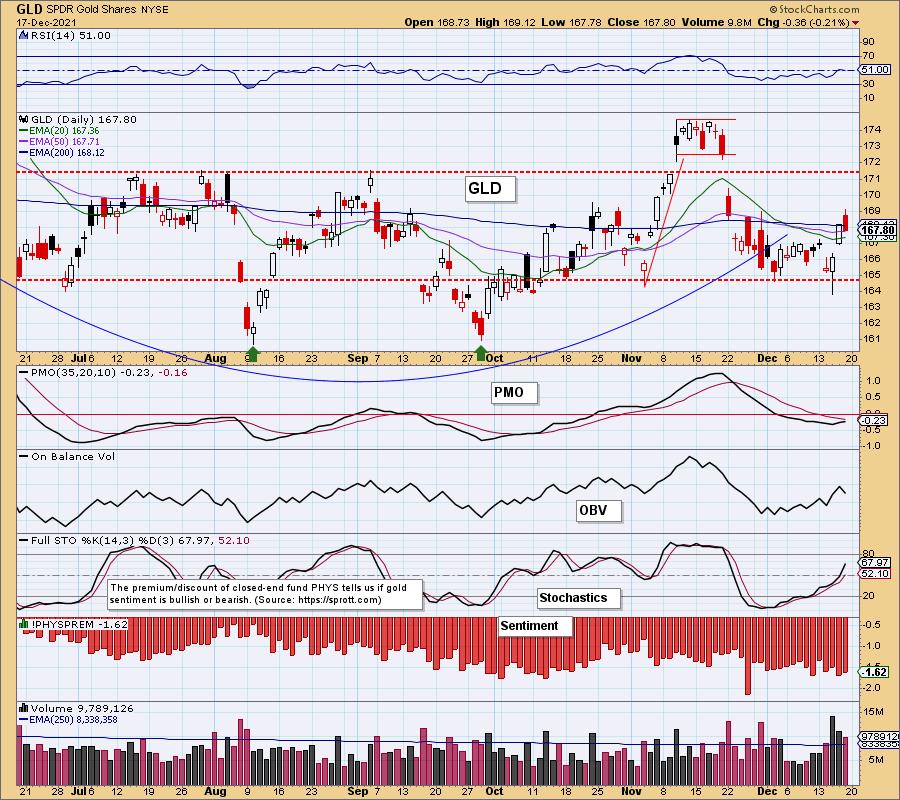Click the RSI(14) 51.00 legend
900x800 pixels.
[x=70, y=36]
